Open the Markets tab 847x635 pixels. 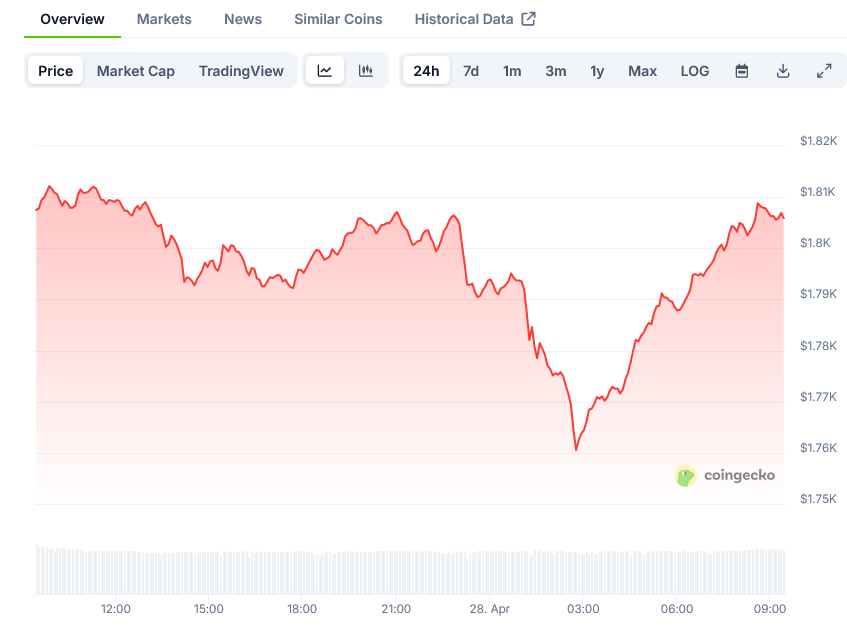(164, 19)
